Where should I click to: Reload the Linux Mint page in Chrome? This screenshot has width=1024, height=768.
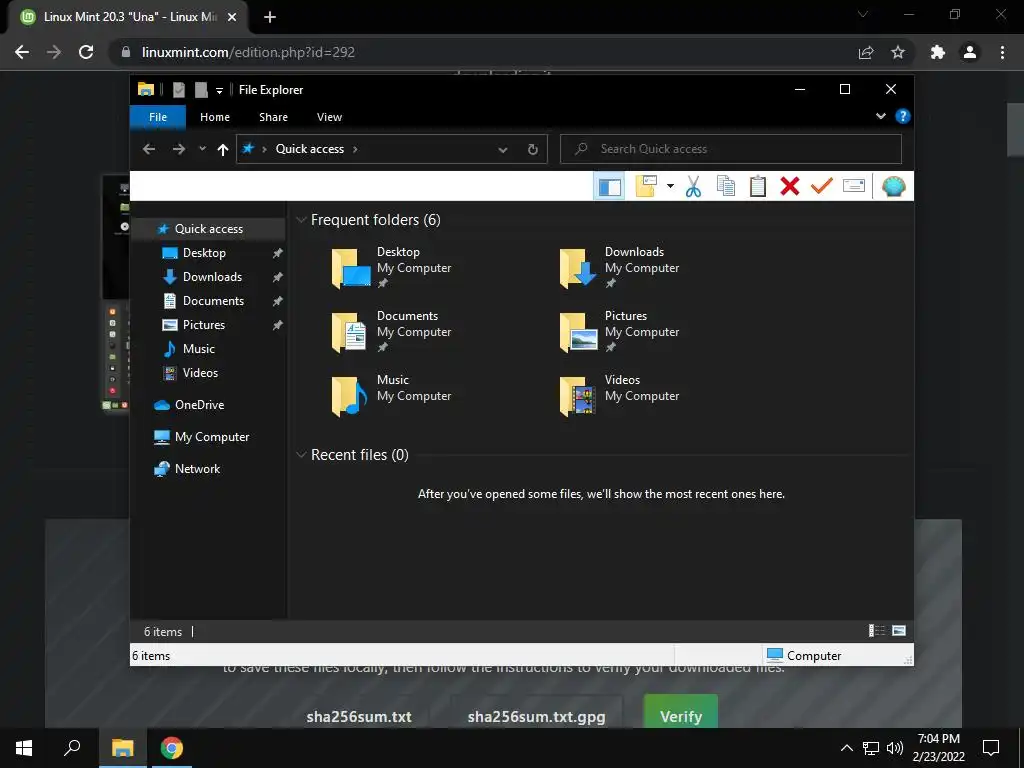coord(86,52)
